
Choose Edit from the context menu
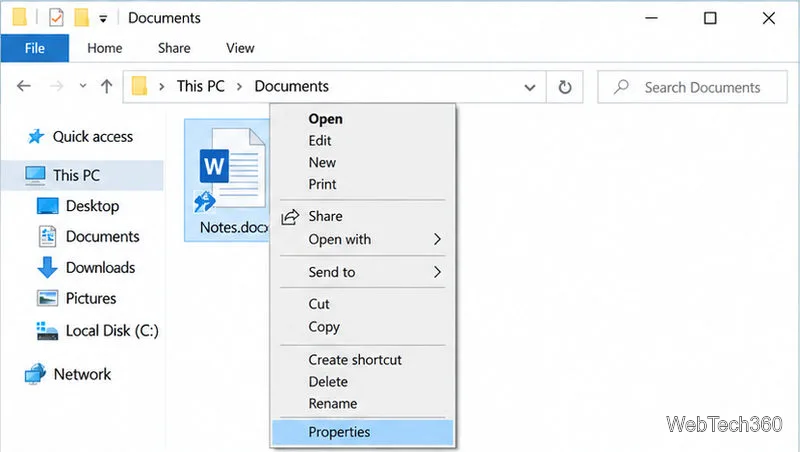(320, 141)
